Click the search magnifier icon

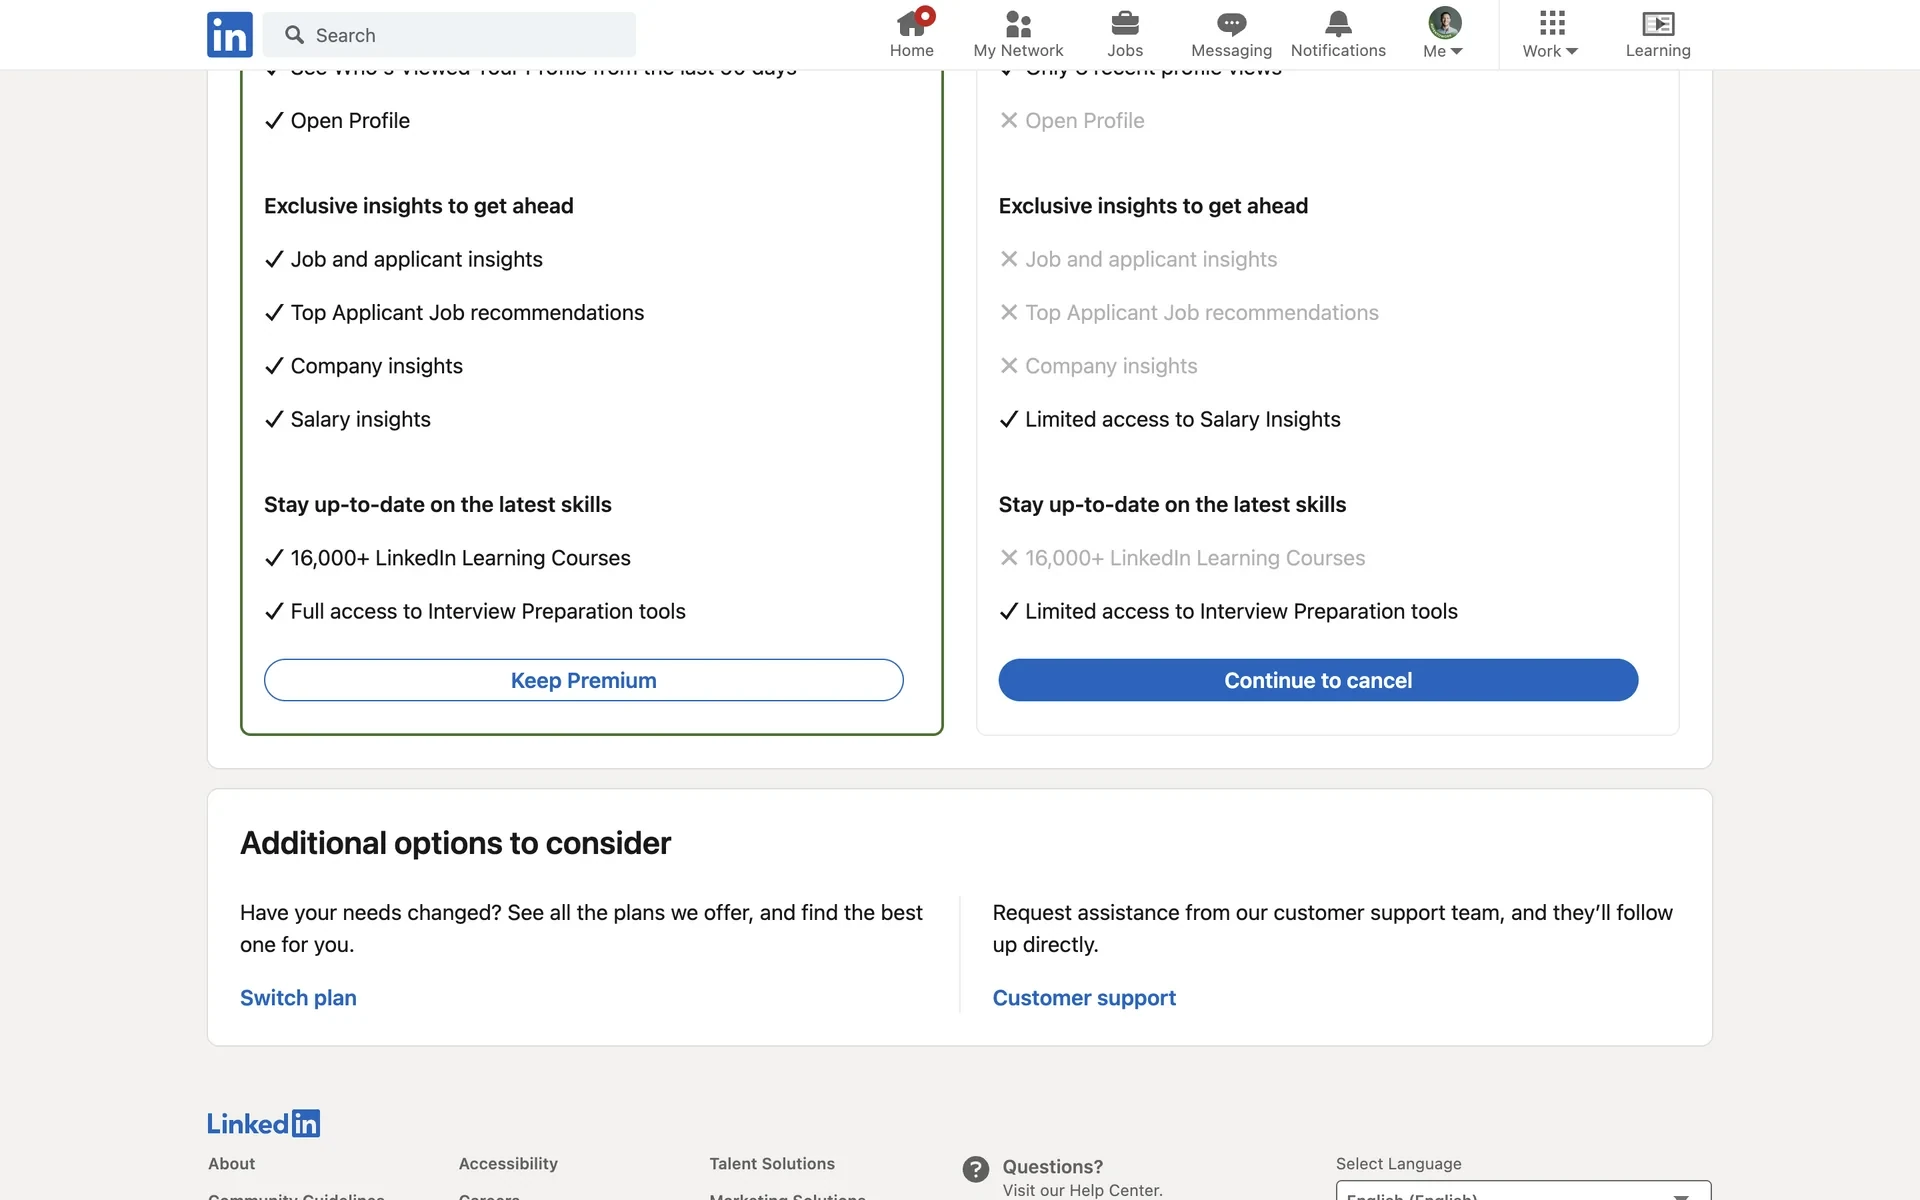click(x=294, y=35)
